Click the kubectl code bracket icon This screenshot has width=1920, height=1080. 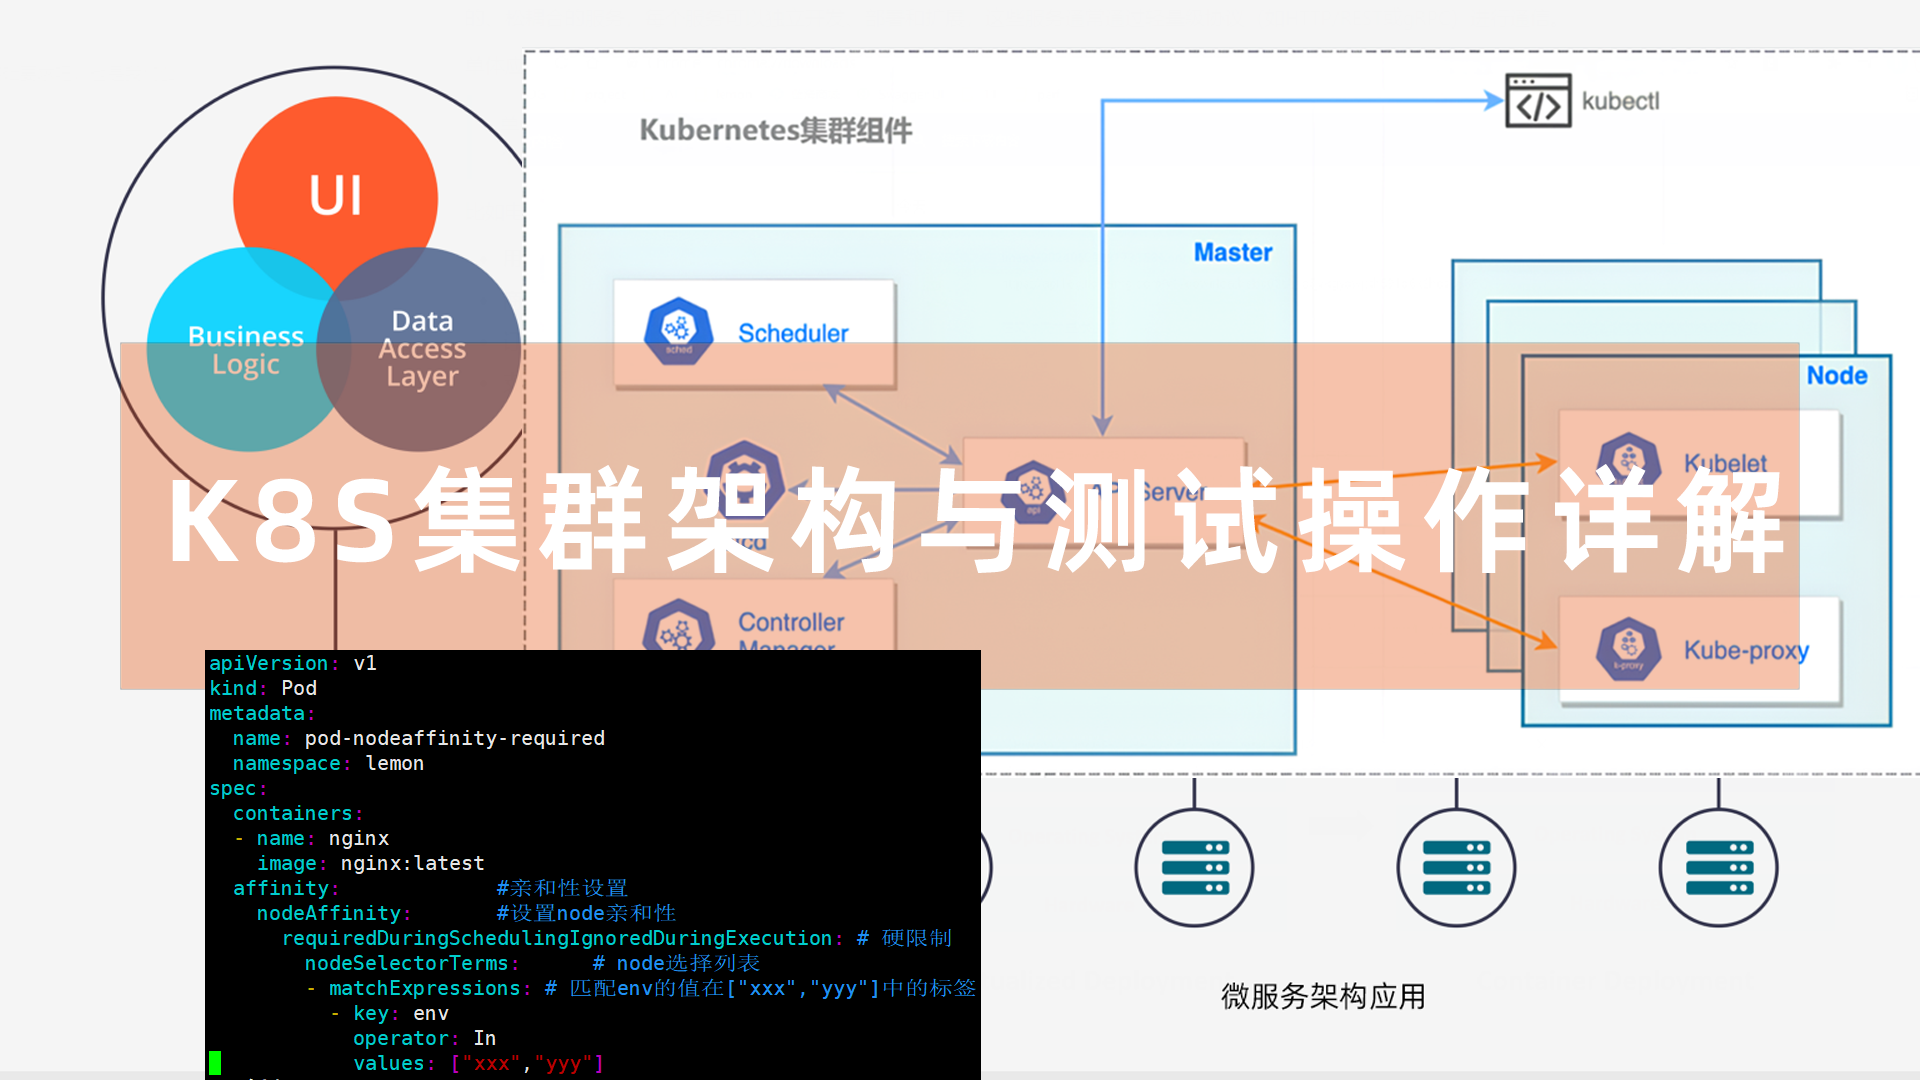coord(1538,101)
